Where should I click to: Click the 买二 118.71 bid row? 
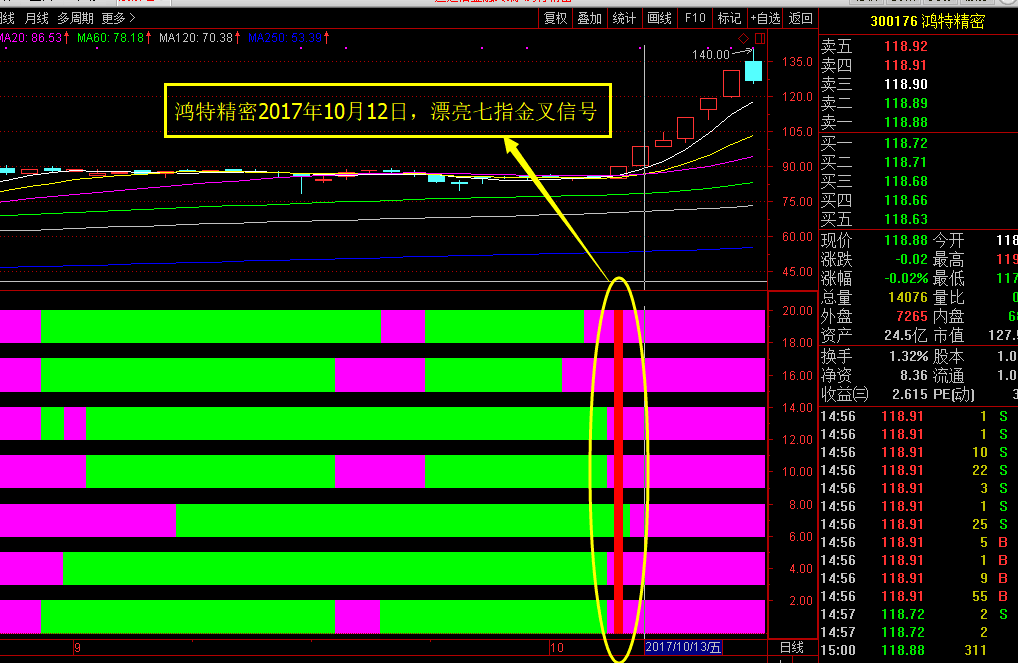874,162
